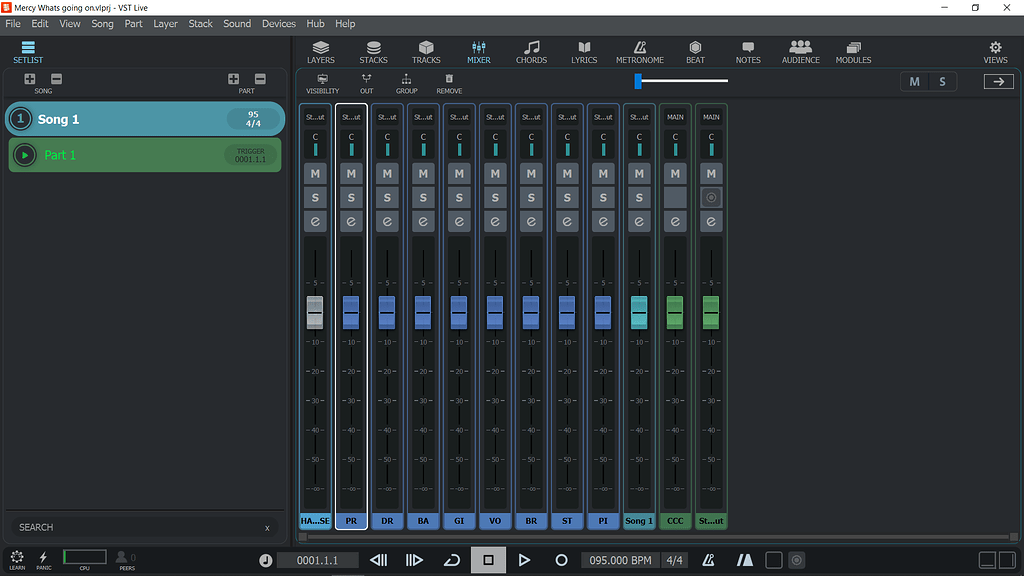Solo the DR channel strip

[x=387, y=197]
